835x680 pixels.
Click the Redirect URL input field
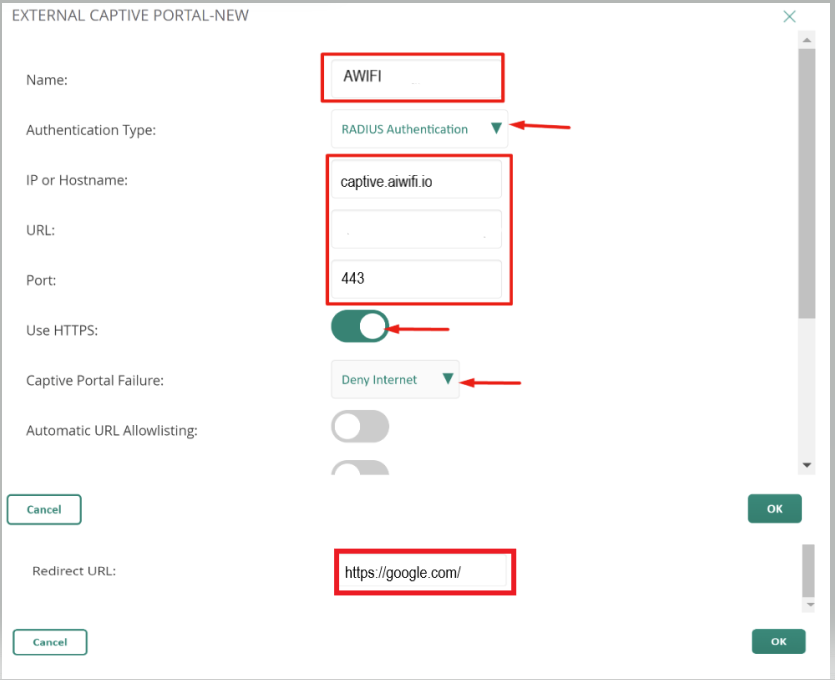click(423, 572)
